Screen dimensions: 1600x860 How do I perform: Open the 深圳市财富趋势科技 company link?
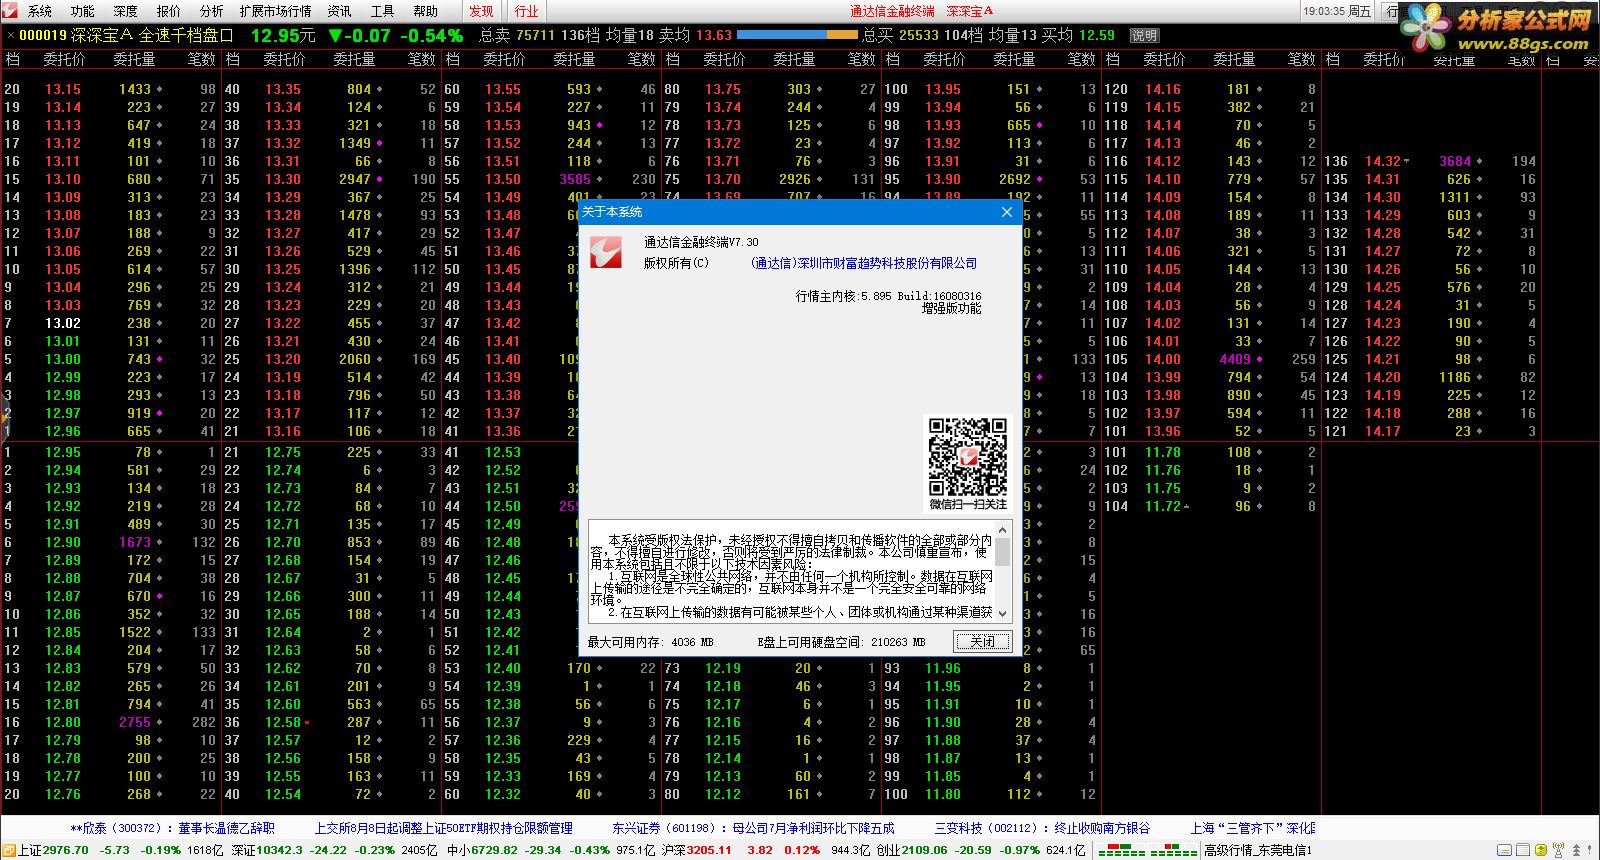pos(864,263)
